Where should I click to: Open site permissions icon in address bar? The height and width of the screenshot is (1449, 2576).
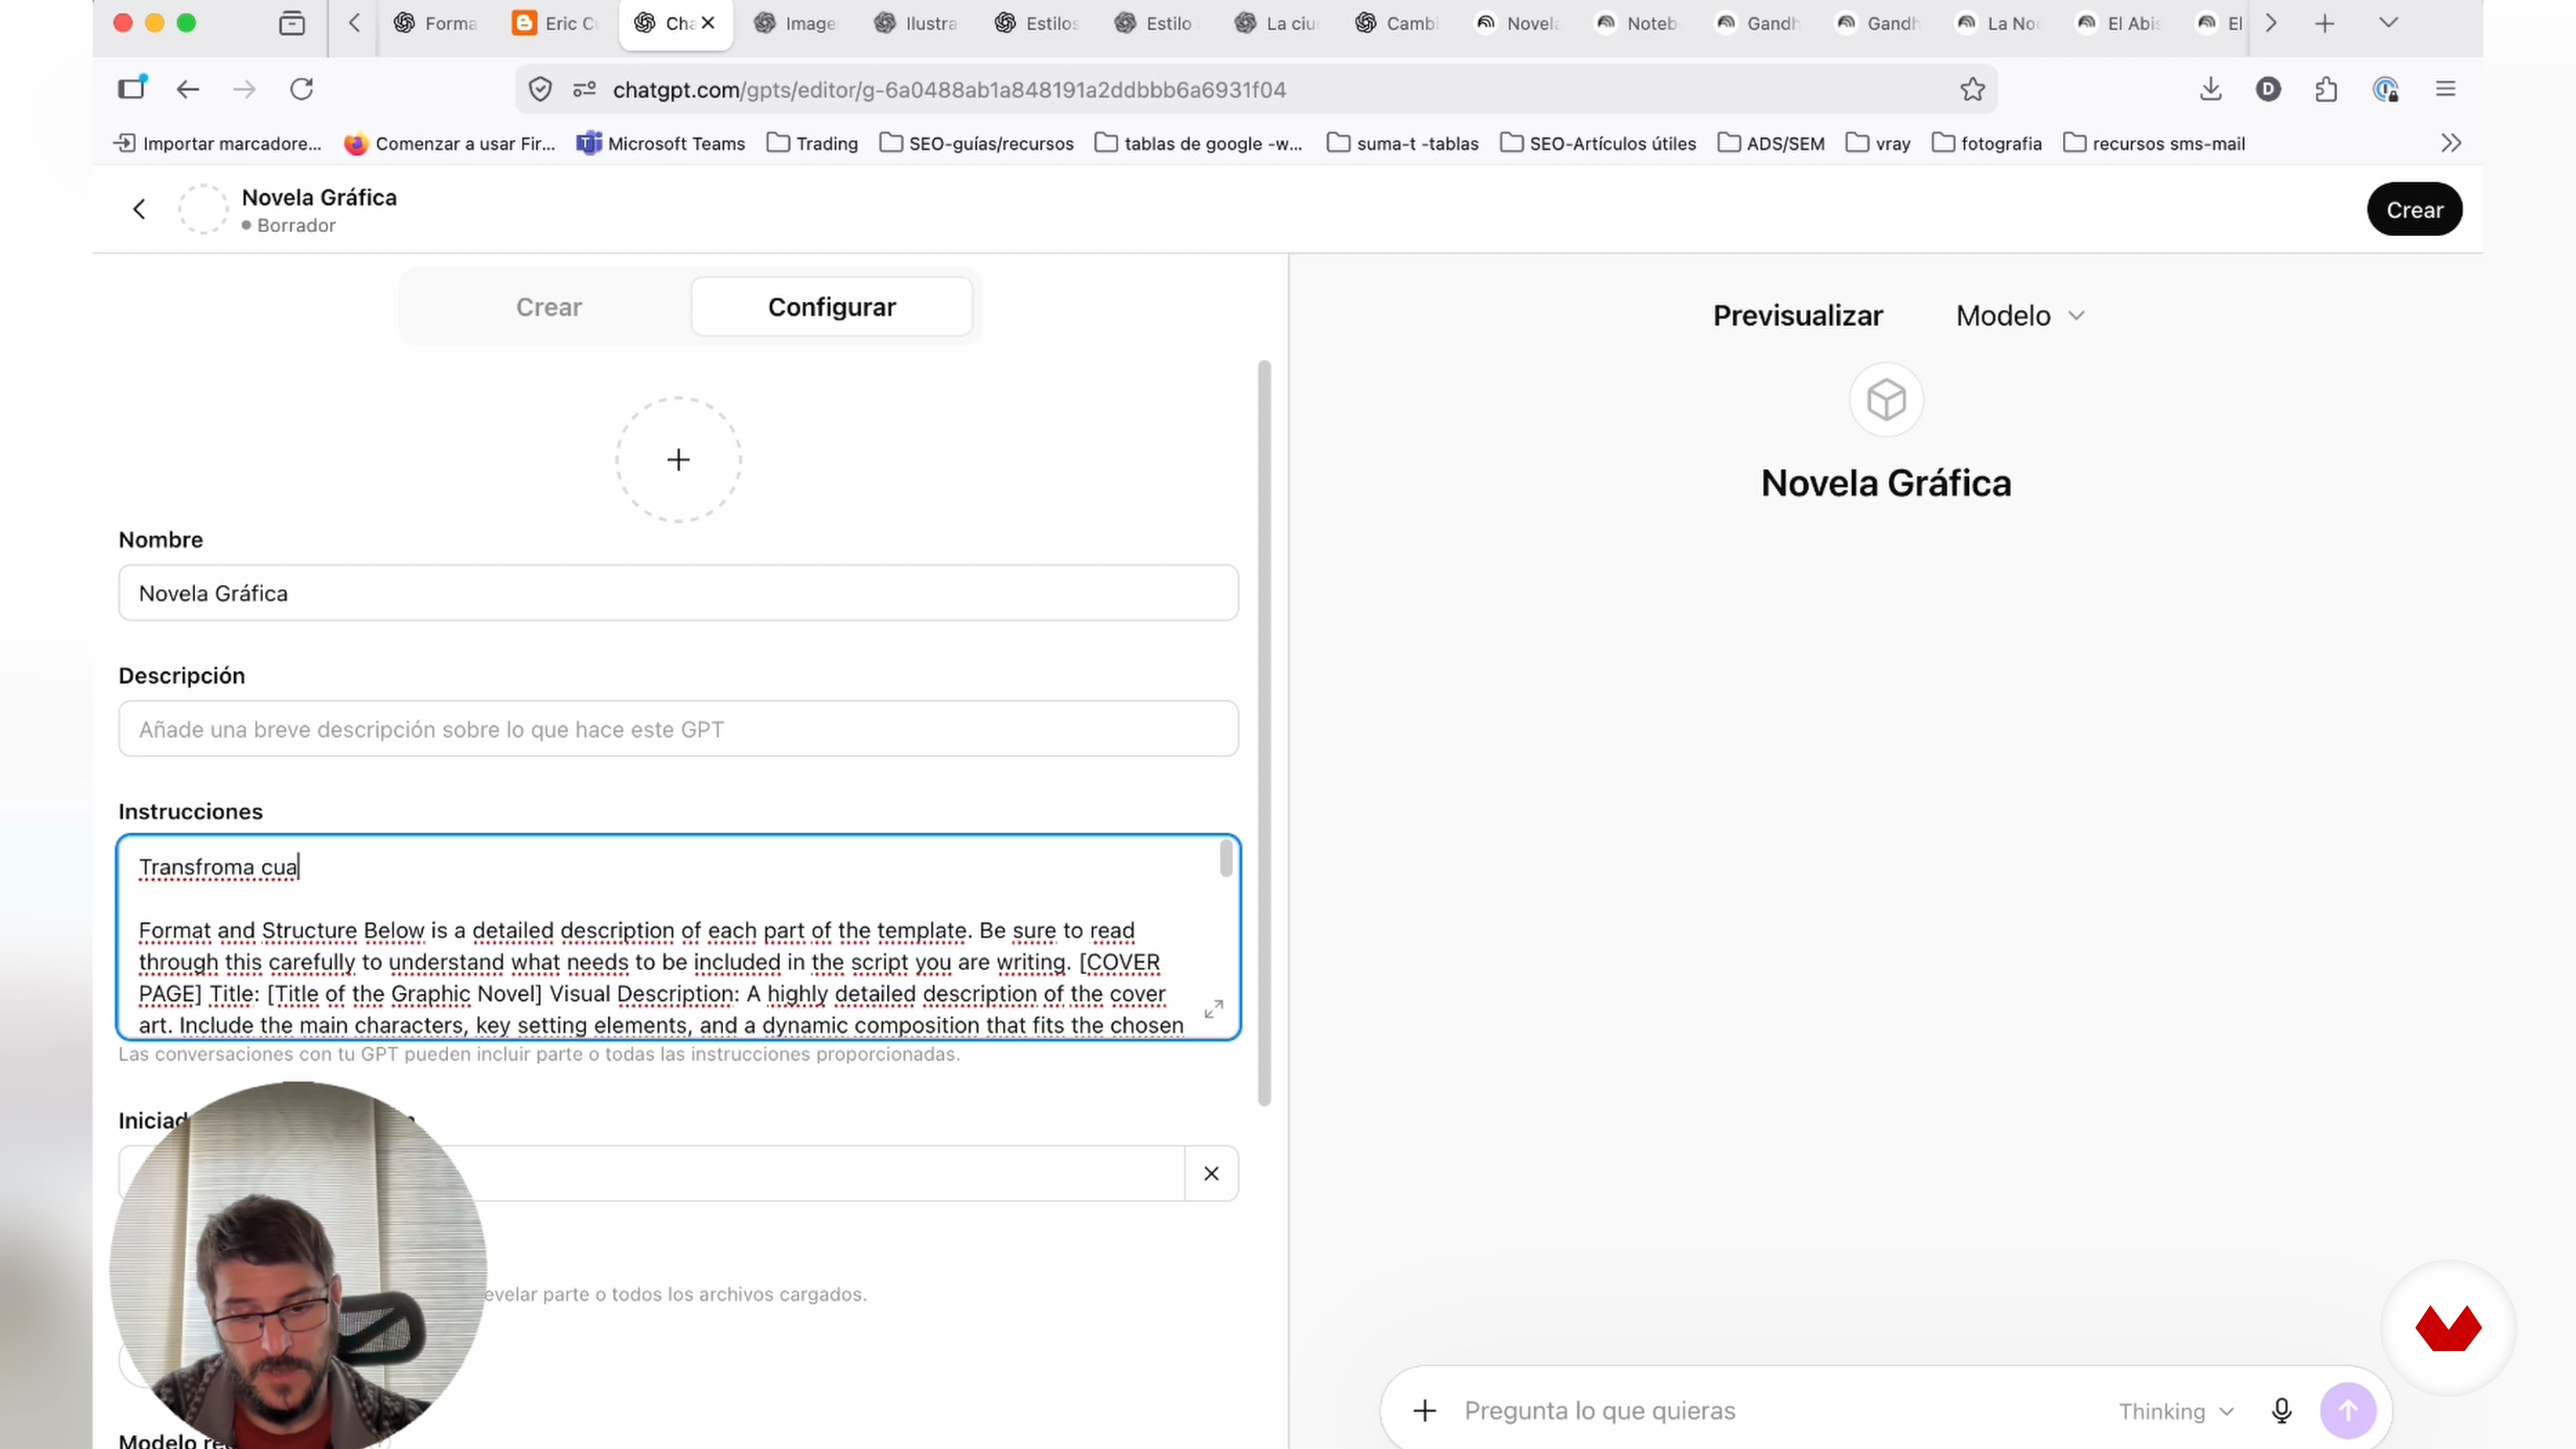(x=585, y=89)
